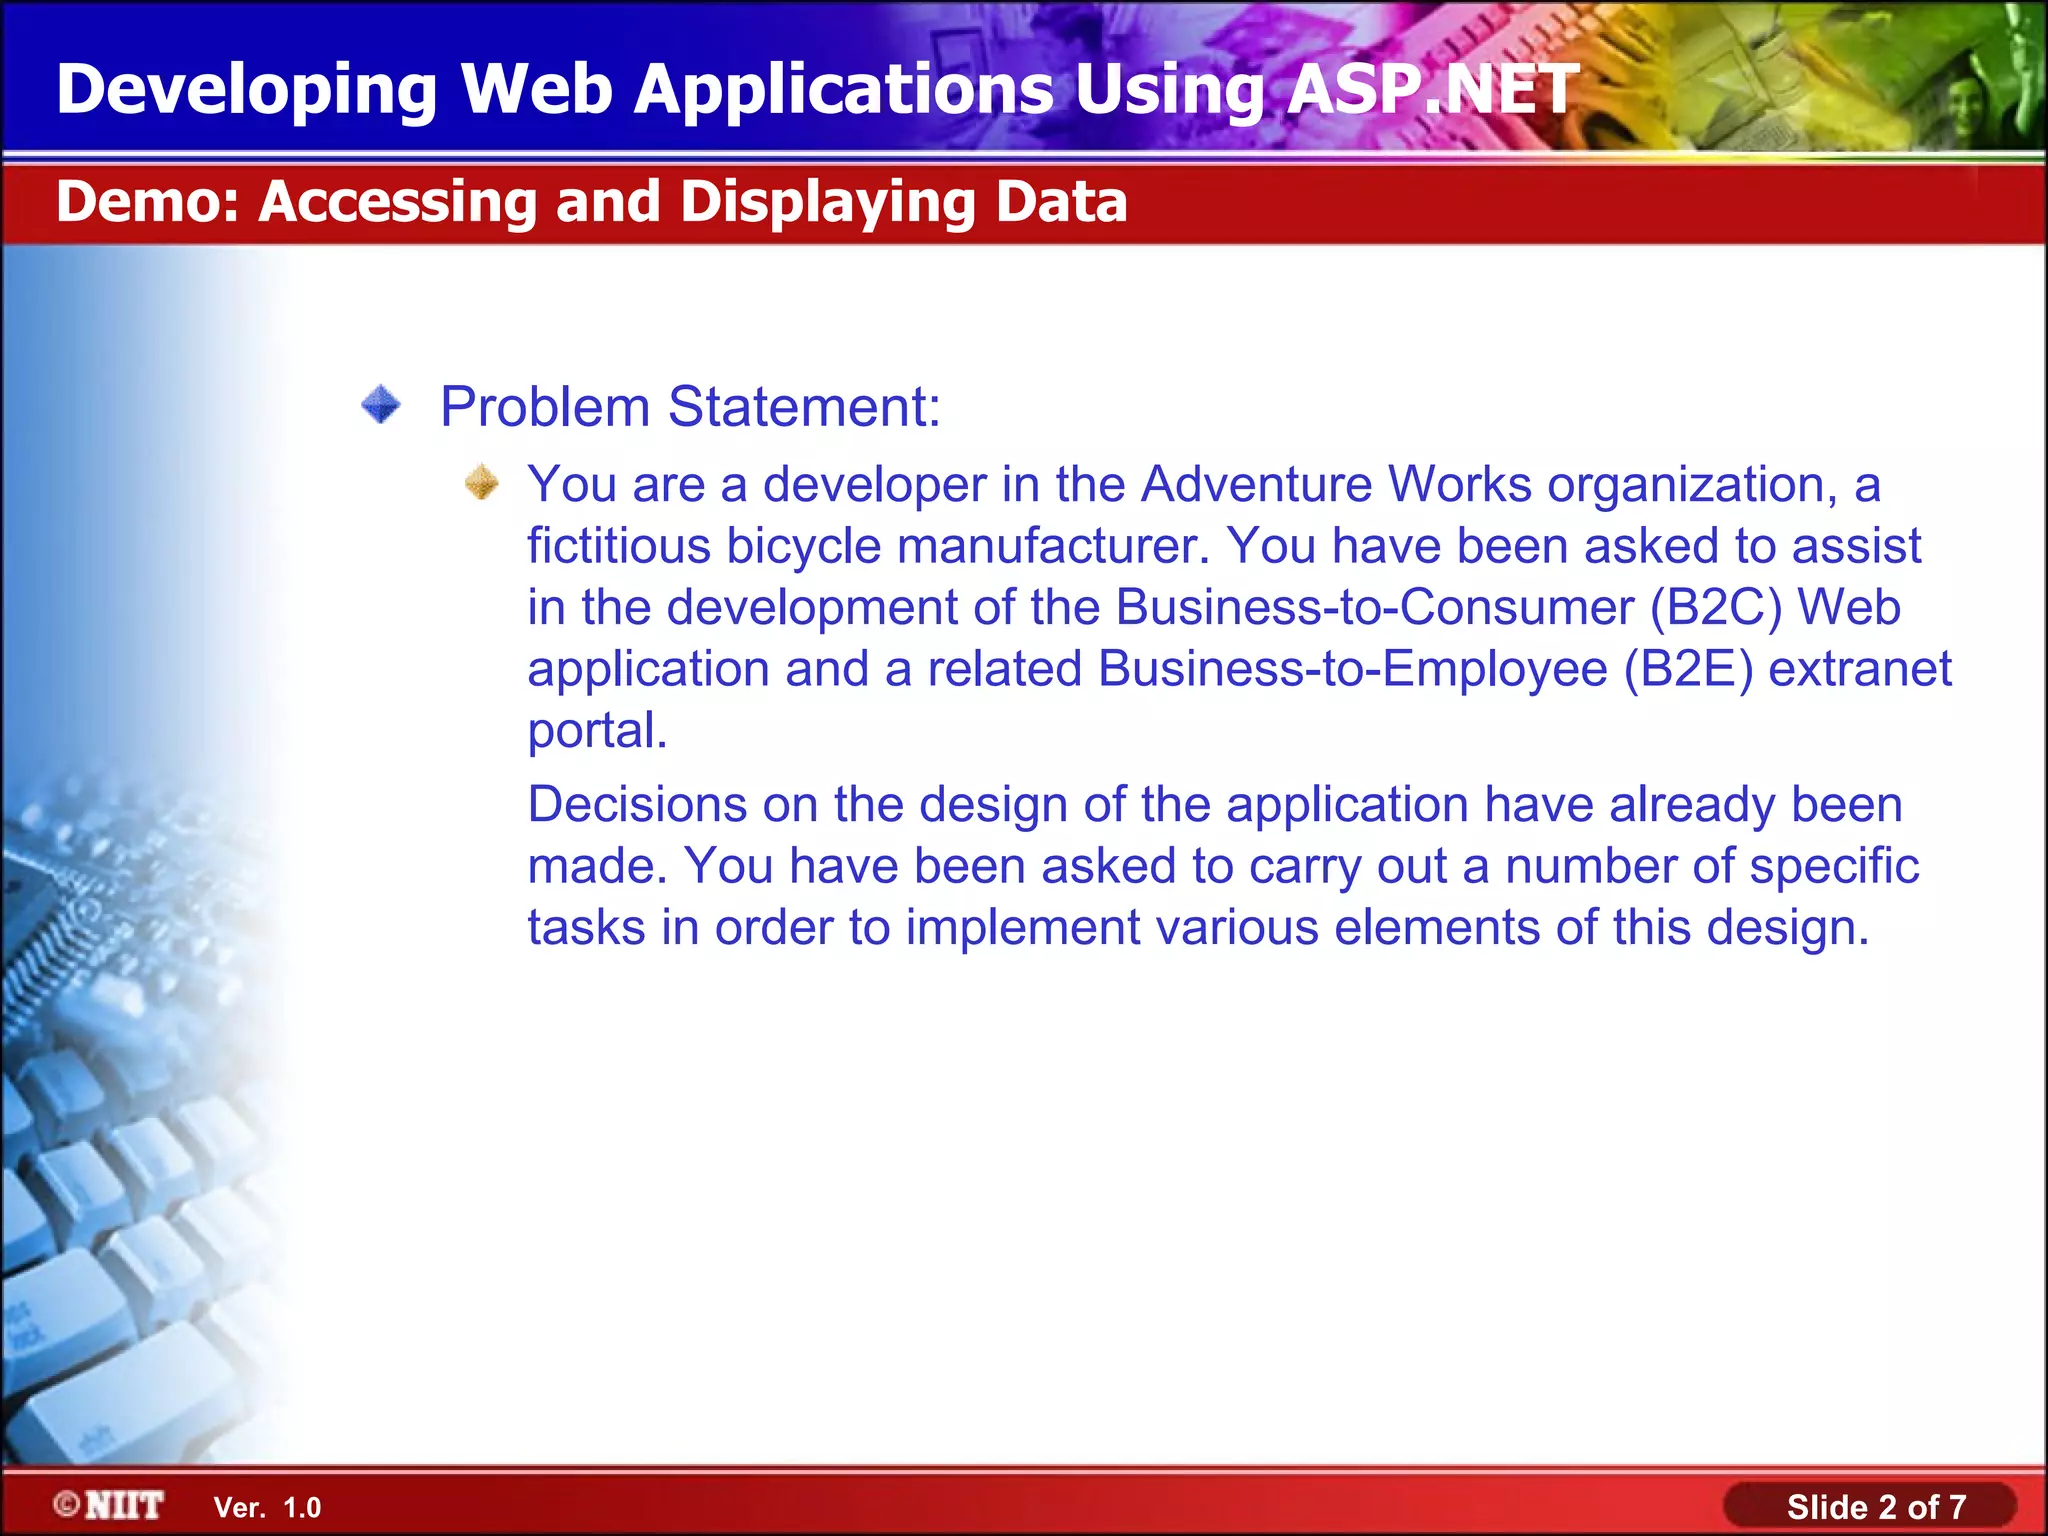Click the 'Problem Statement:' heading text
The width and height of the screenshot is (2048, 1536).
tap(690, 407)
